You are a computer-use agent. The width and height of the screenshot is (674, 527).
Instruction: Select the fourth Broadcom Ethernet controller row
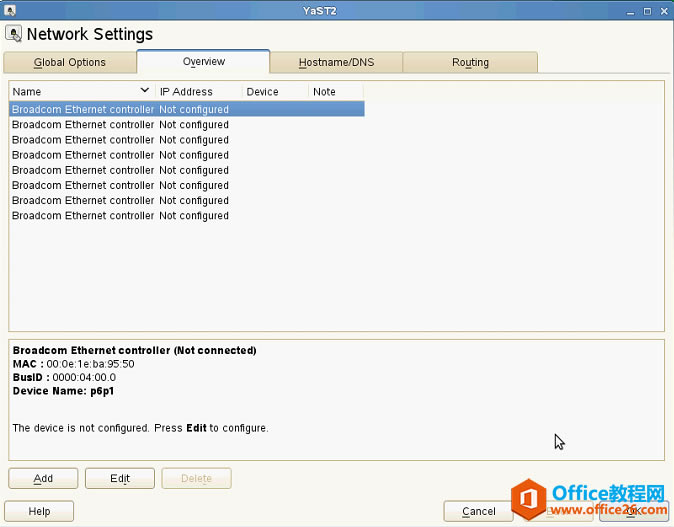coord(187,155)
